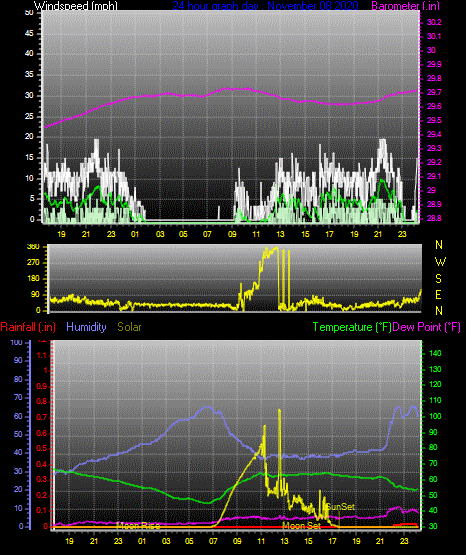Click barometer scale value 30.2
Viewport: 466px width, 555px height.
point(434,22)
